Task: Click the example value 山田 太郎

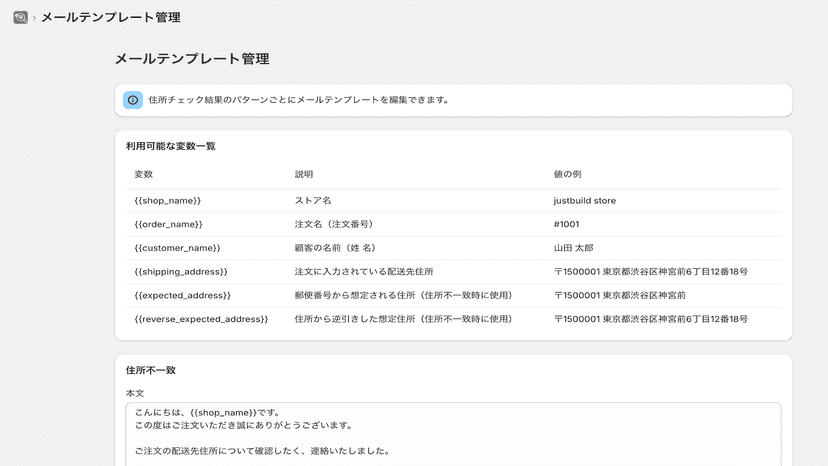Action: [x=573, y=248]
